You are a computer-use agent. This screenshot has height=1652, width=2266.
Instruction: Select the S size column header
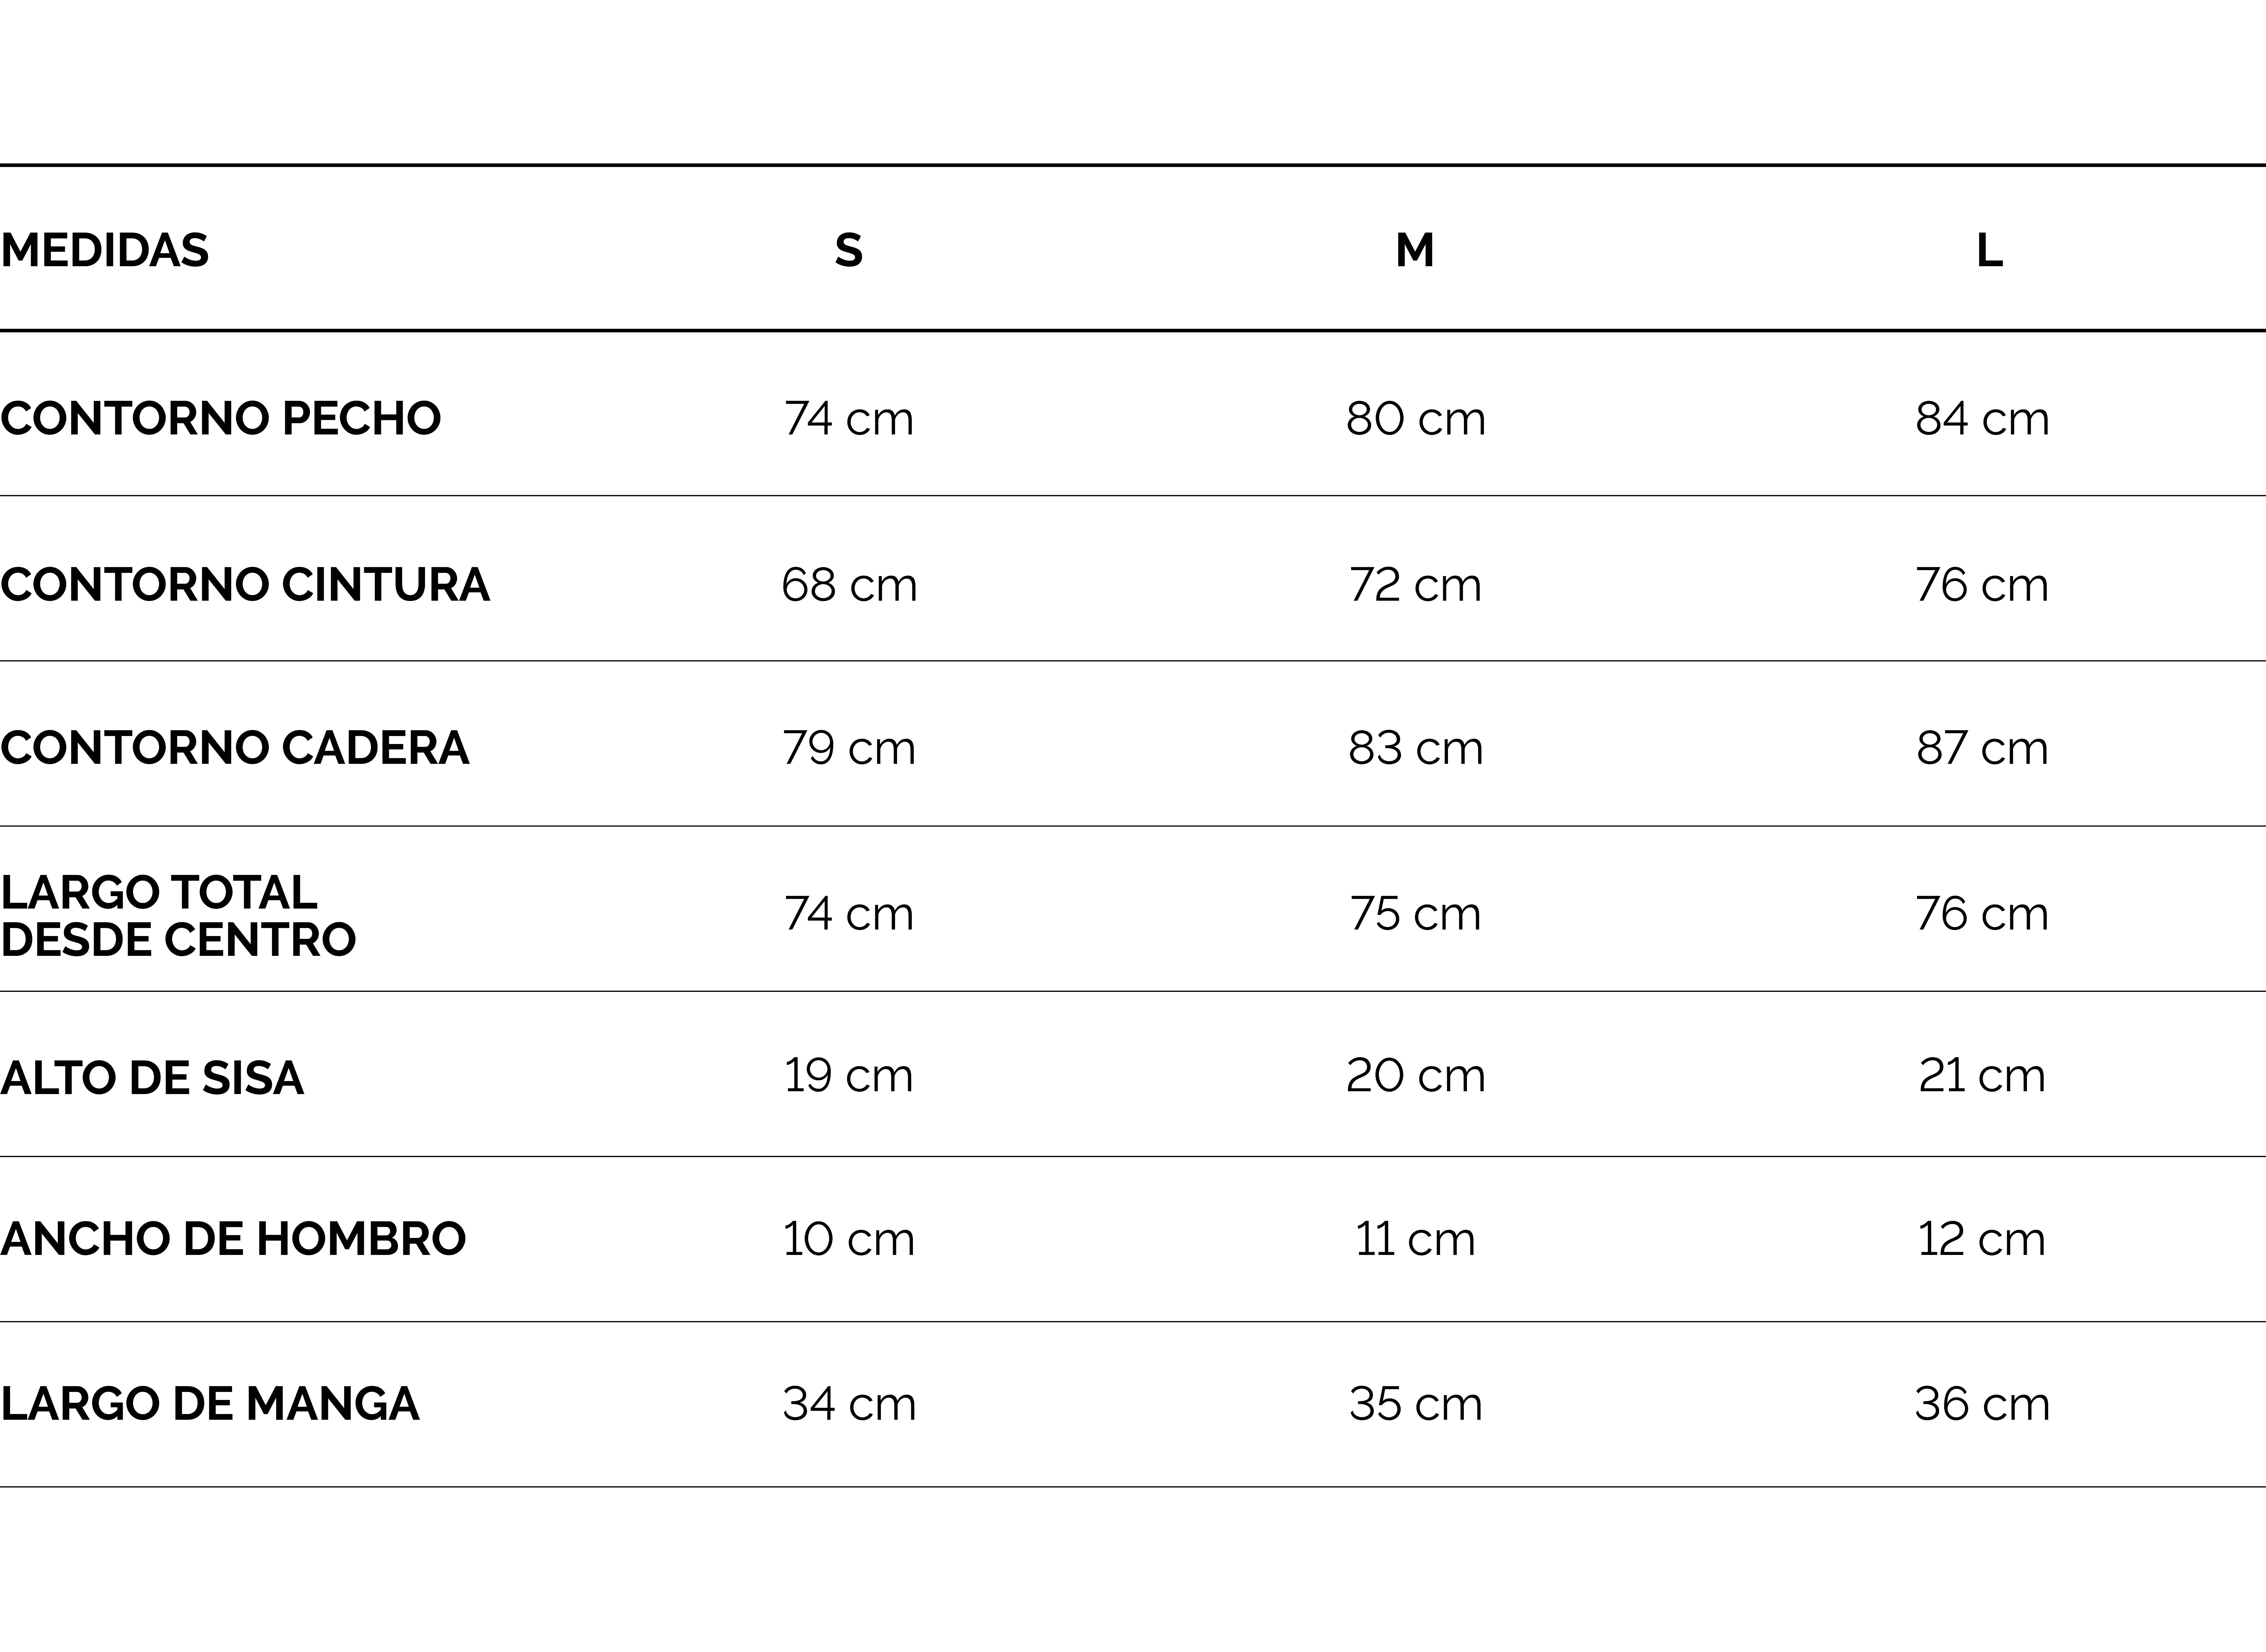pos(848,250)
